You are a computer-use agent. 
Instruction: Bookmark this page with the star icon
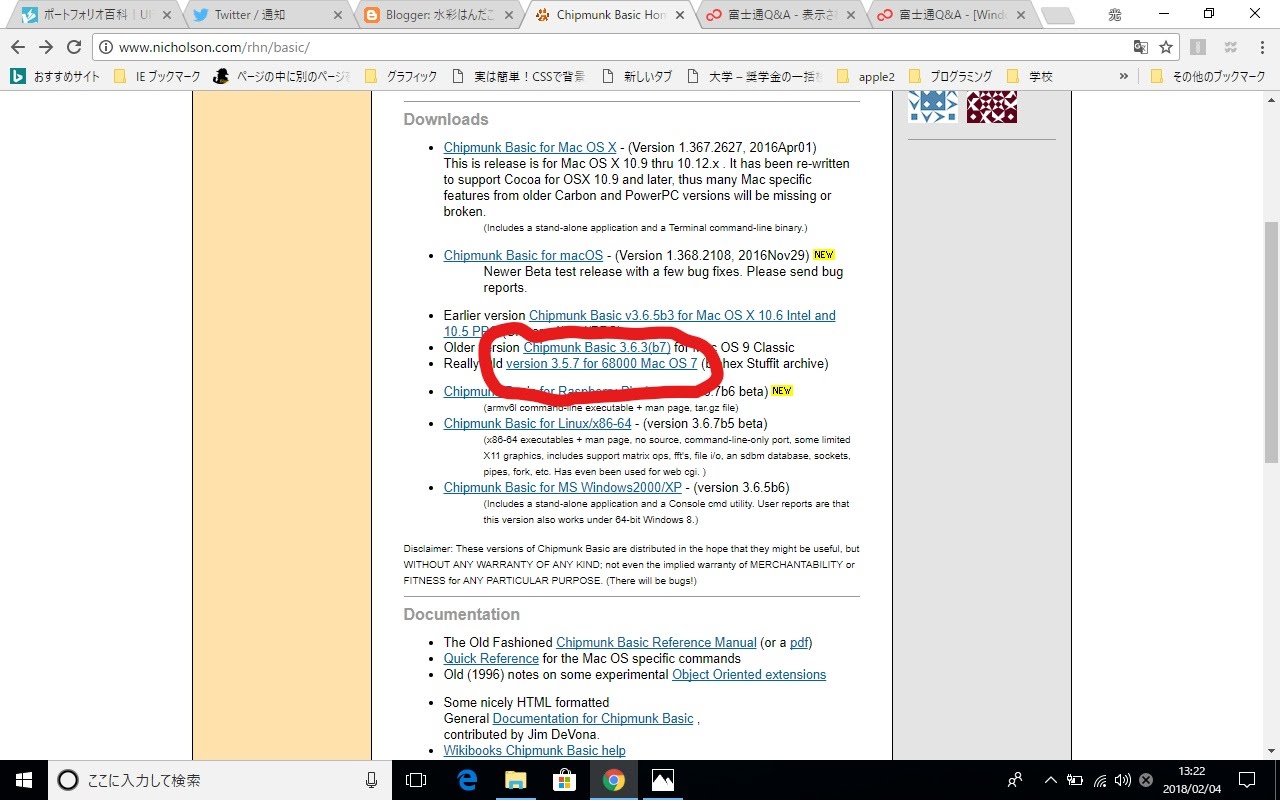(1166, 47)
